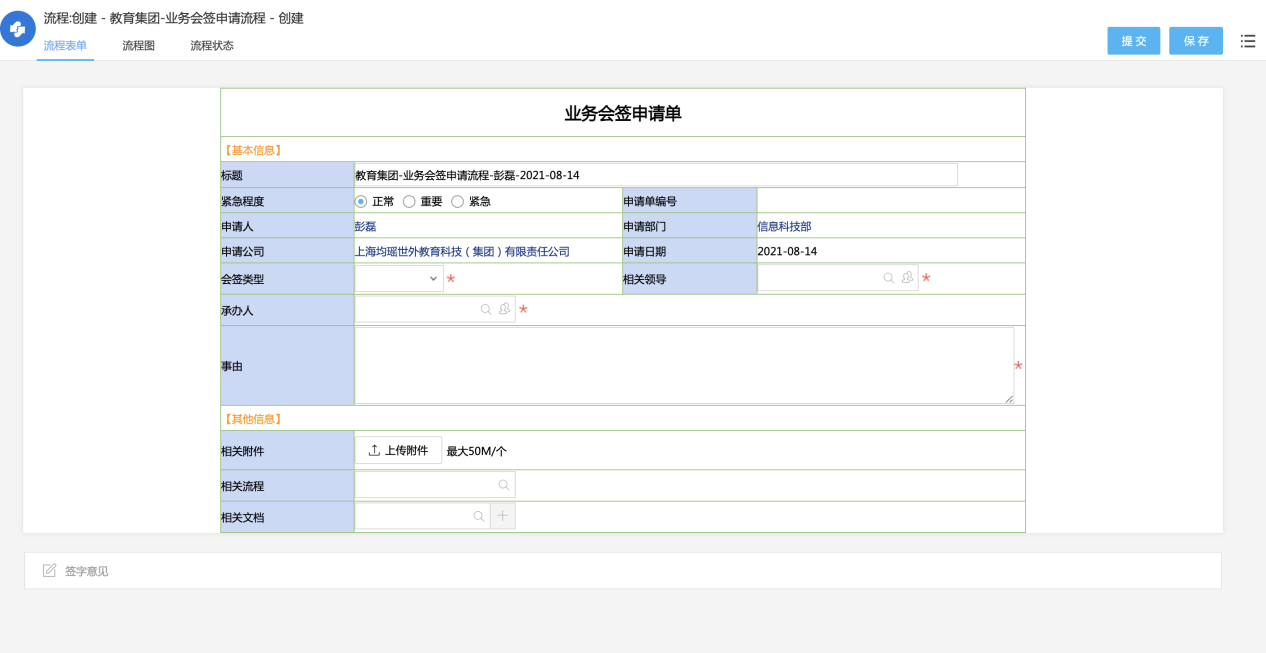The height and width of the screenshot is (653, 1266).
Task: Click the search icon in 相关文档 field
Action: tap(478, 516)
